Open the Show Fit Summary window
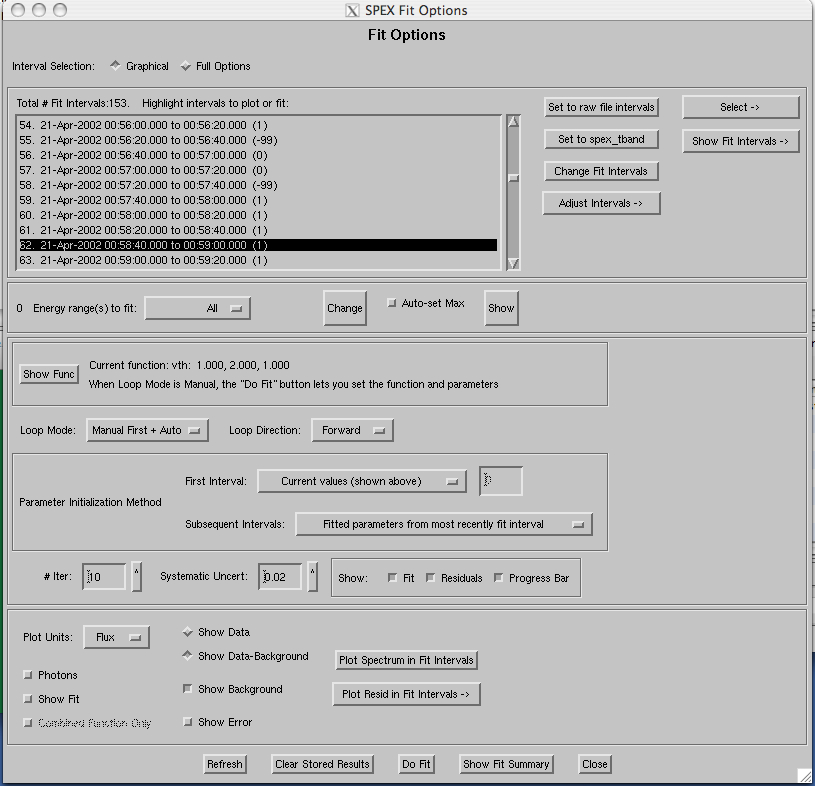This screenshot has height=786, width=815. [x=506, y=764]
